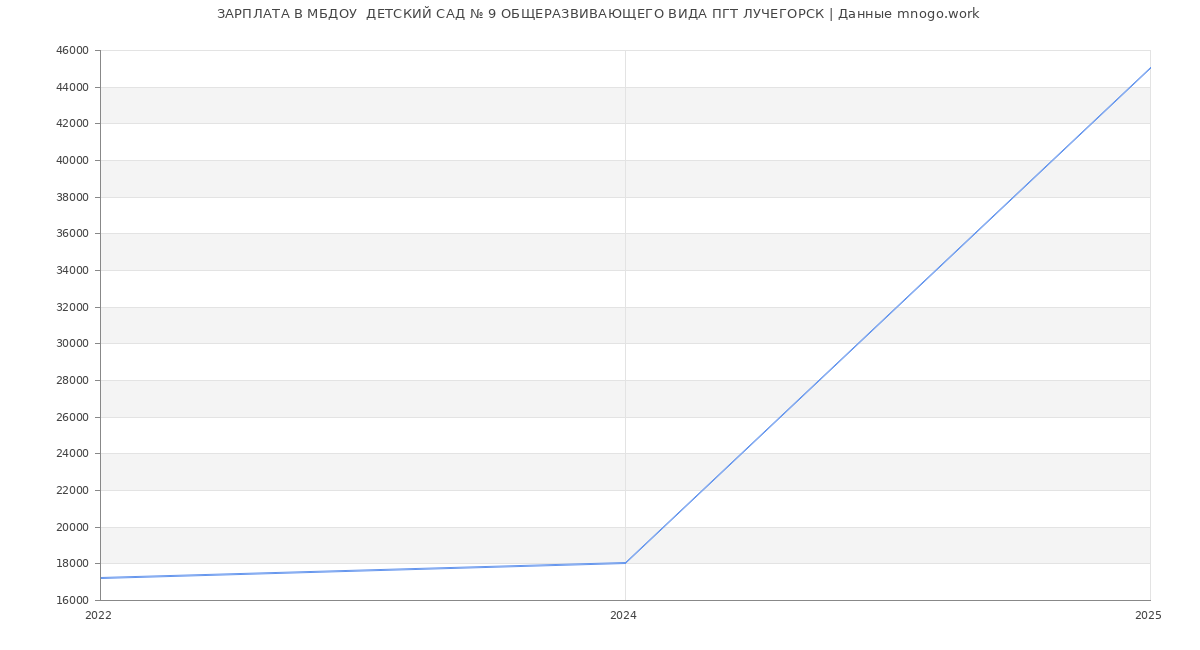Select the 2022 x-axis label

99,616
